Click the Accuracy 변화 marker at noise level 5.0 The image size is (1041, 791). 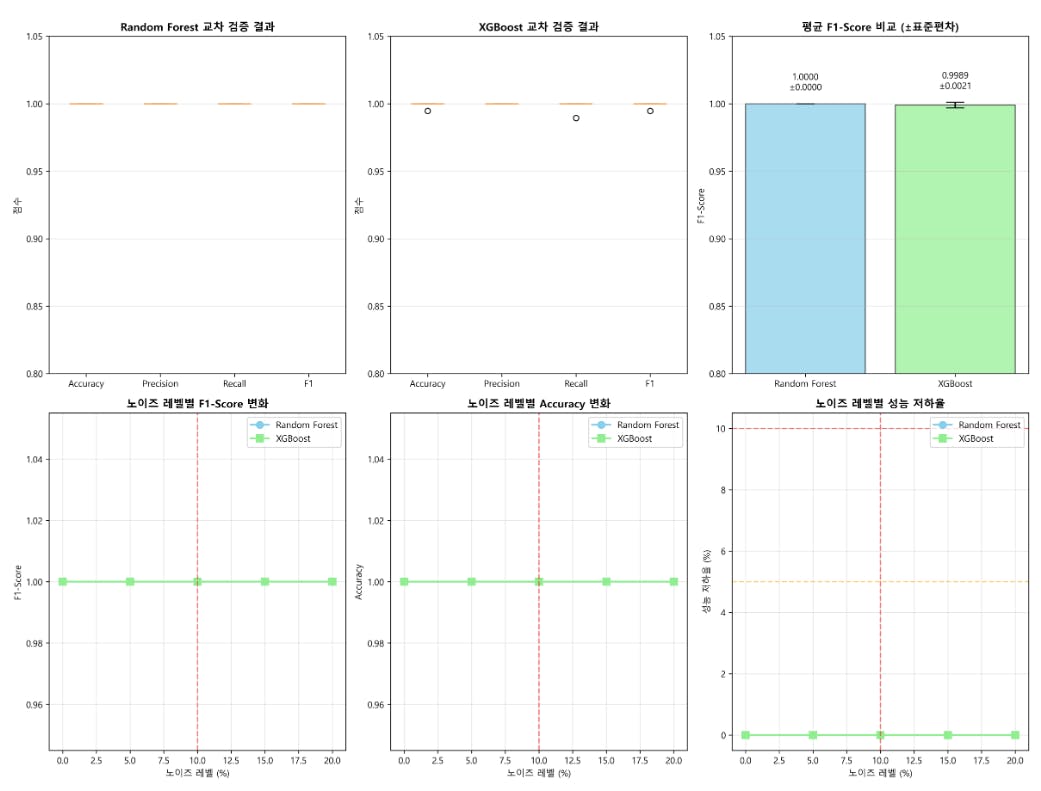(x=471, y=582)
